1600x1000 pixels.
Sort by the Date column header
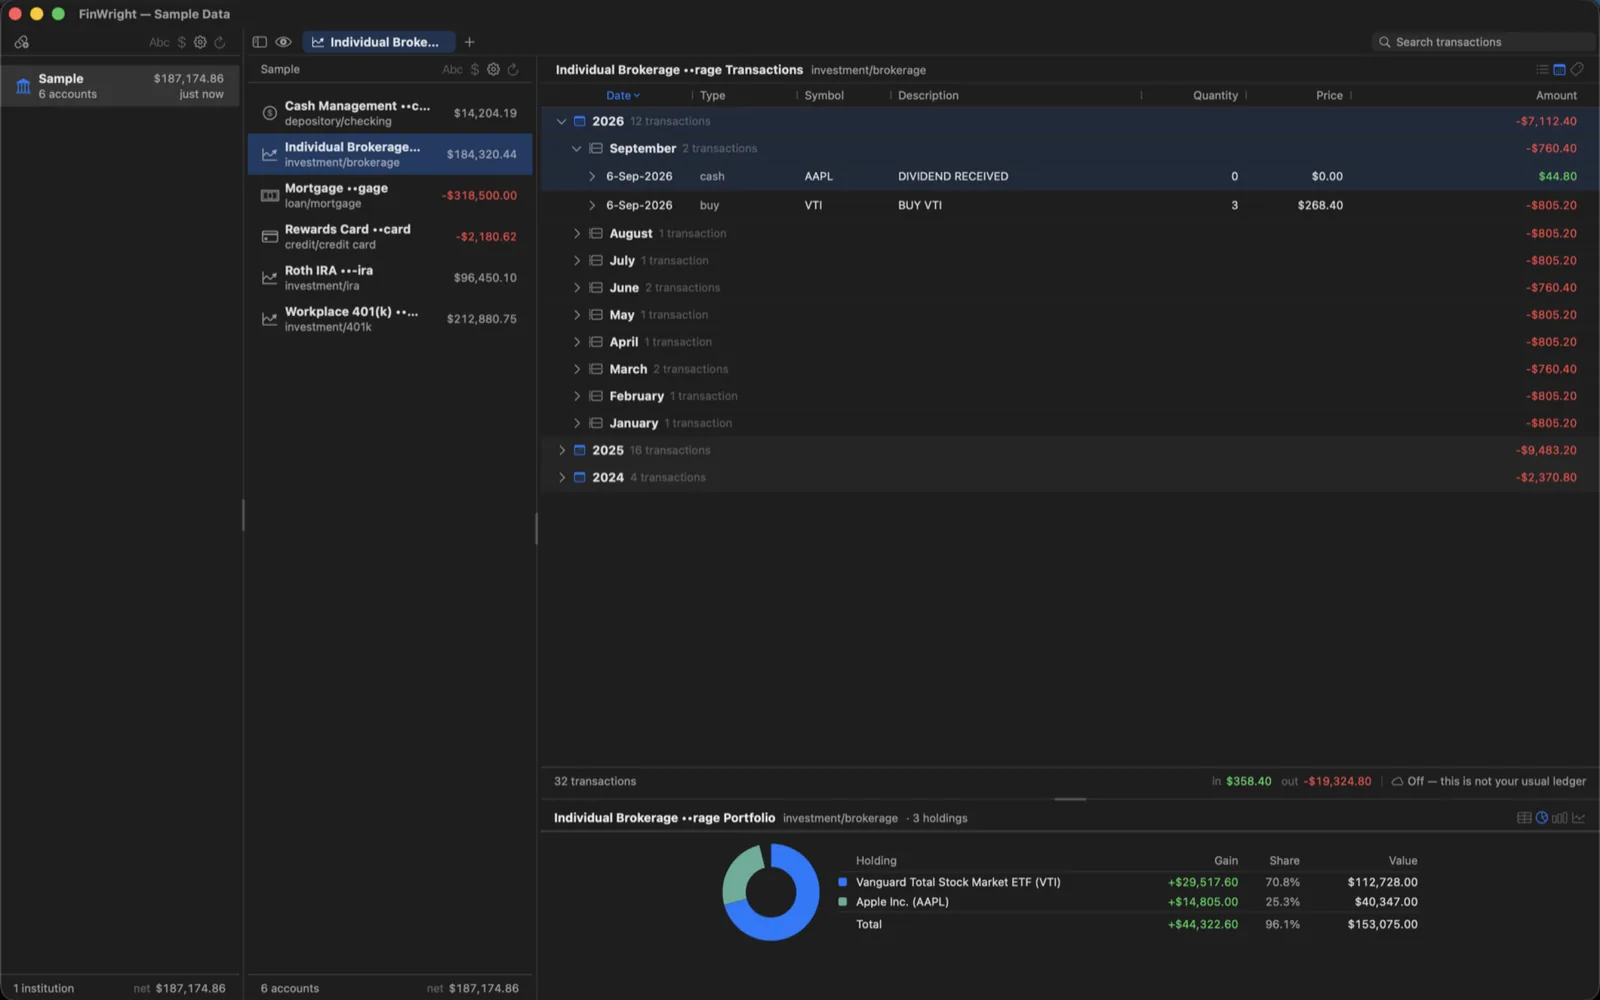pyautogui.click(x=623, y=95)
